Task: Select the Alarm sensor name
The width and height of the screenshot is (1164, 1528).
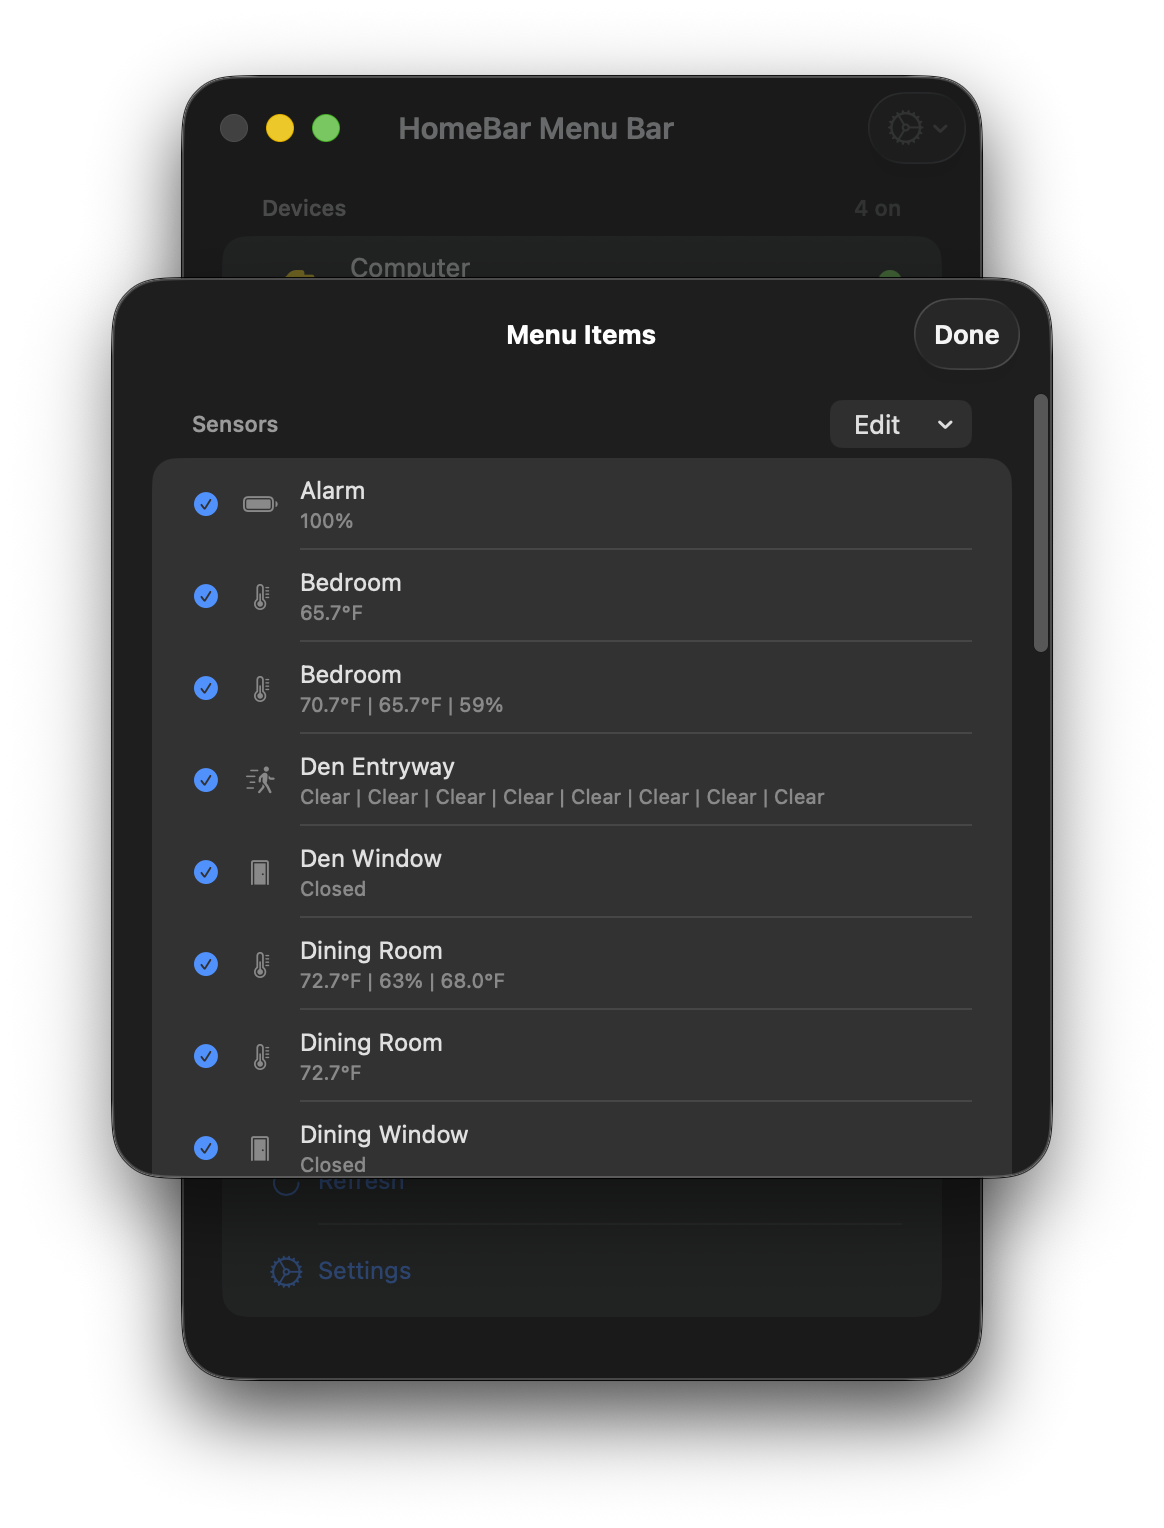Action: (333, 491)
